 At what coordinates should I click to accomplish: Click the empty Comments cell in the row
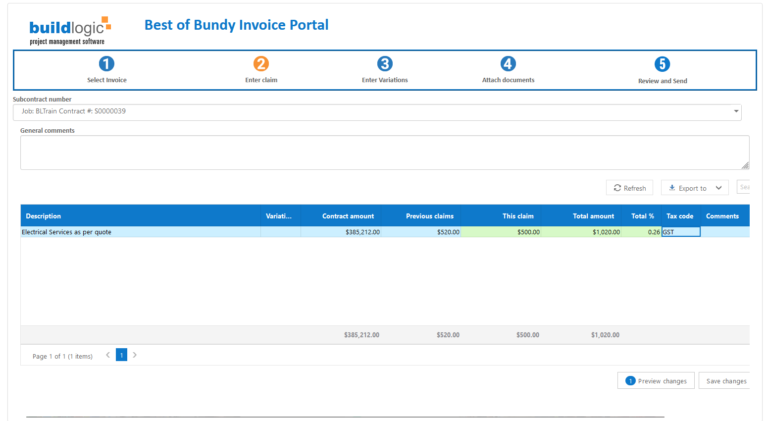click(725, 232)
